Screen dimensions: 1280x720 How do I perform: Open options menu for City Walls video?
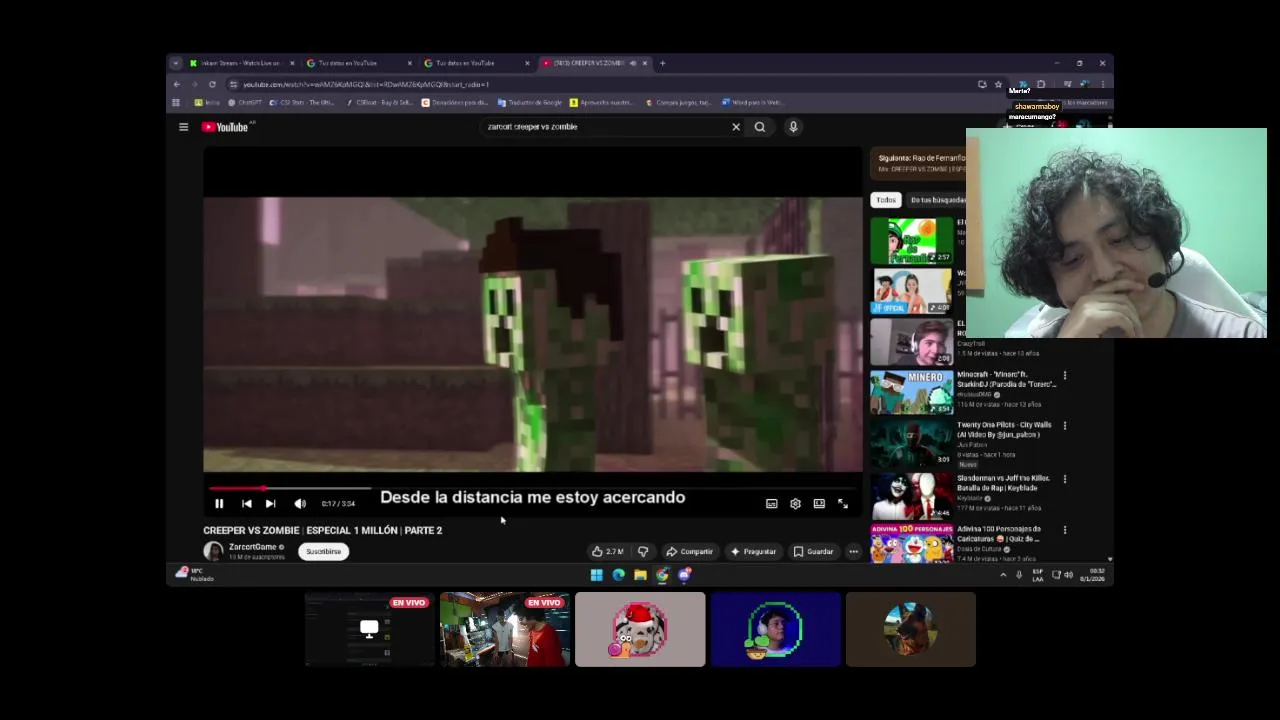point(1065,426)
